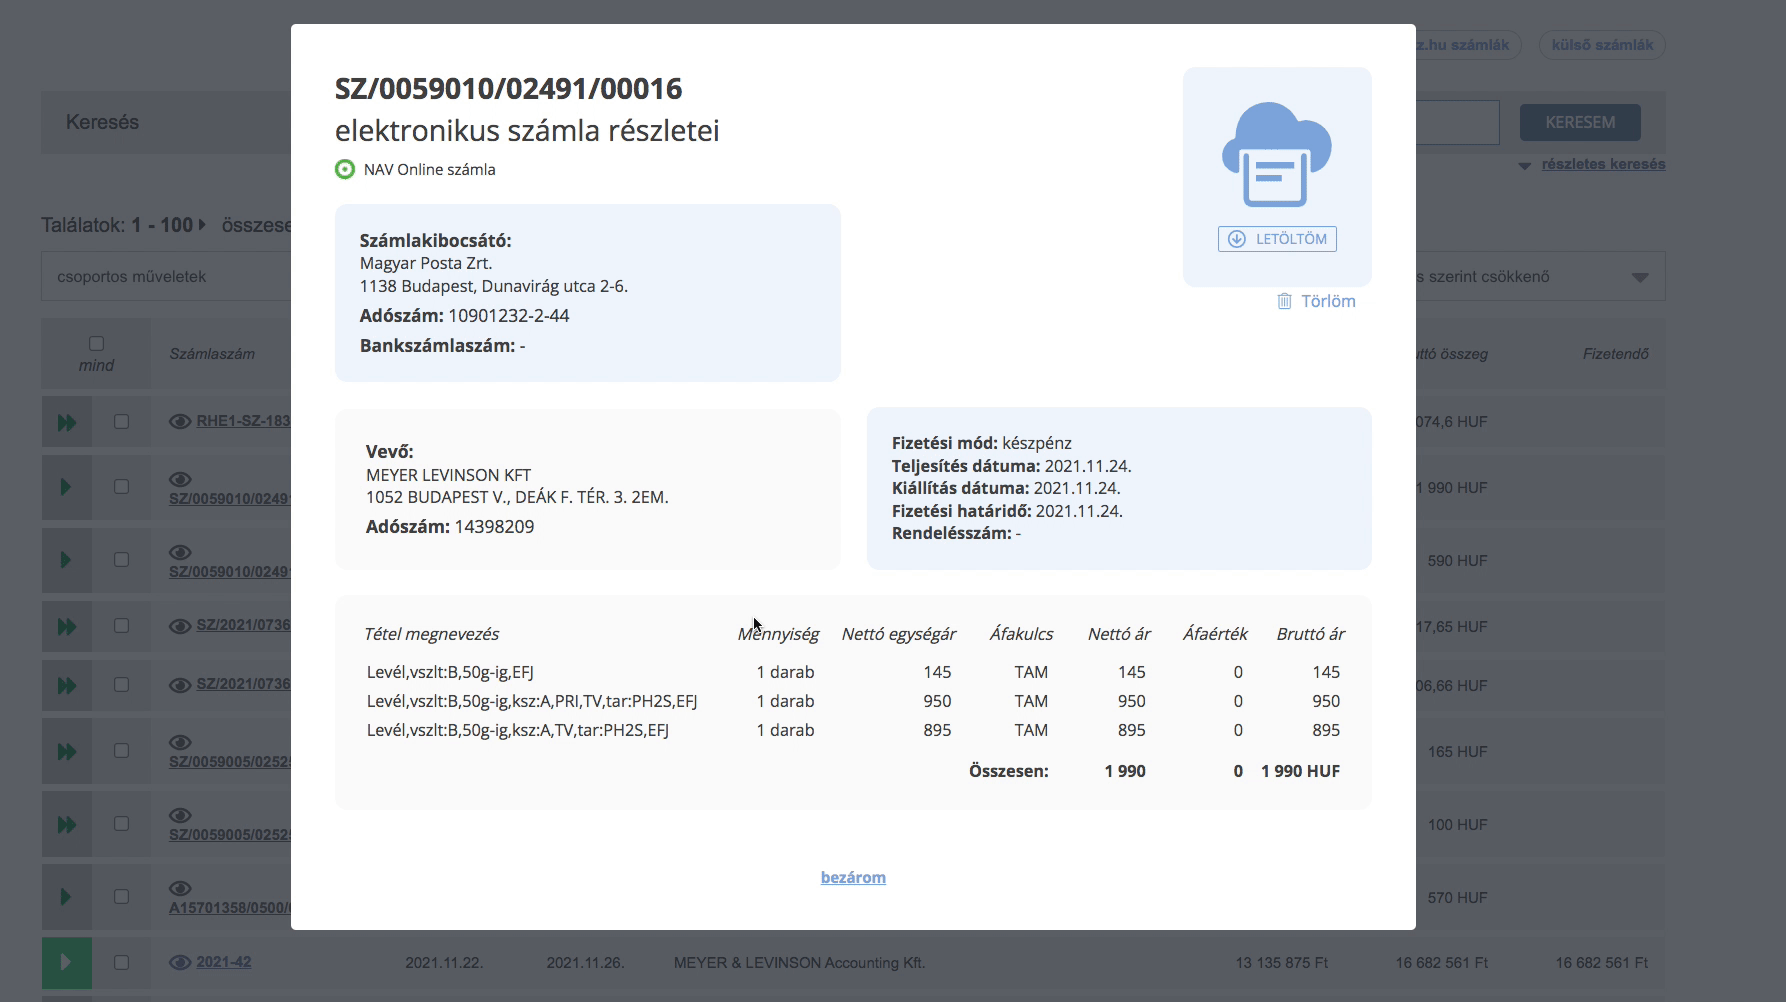Click invoice number SZ/0059010/02491/00016 heading
Viewport: 1786px width, 1002px height.
pos(508,89)
